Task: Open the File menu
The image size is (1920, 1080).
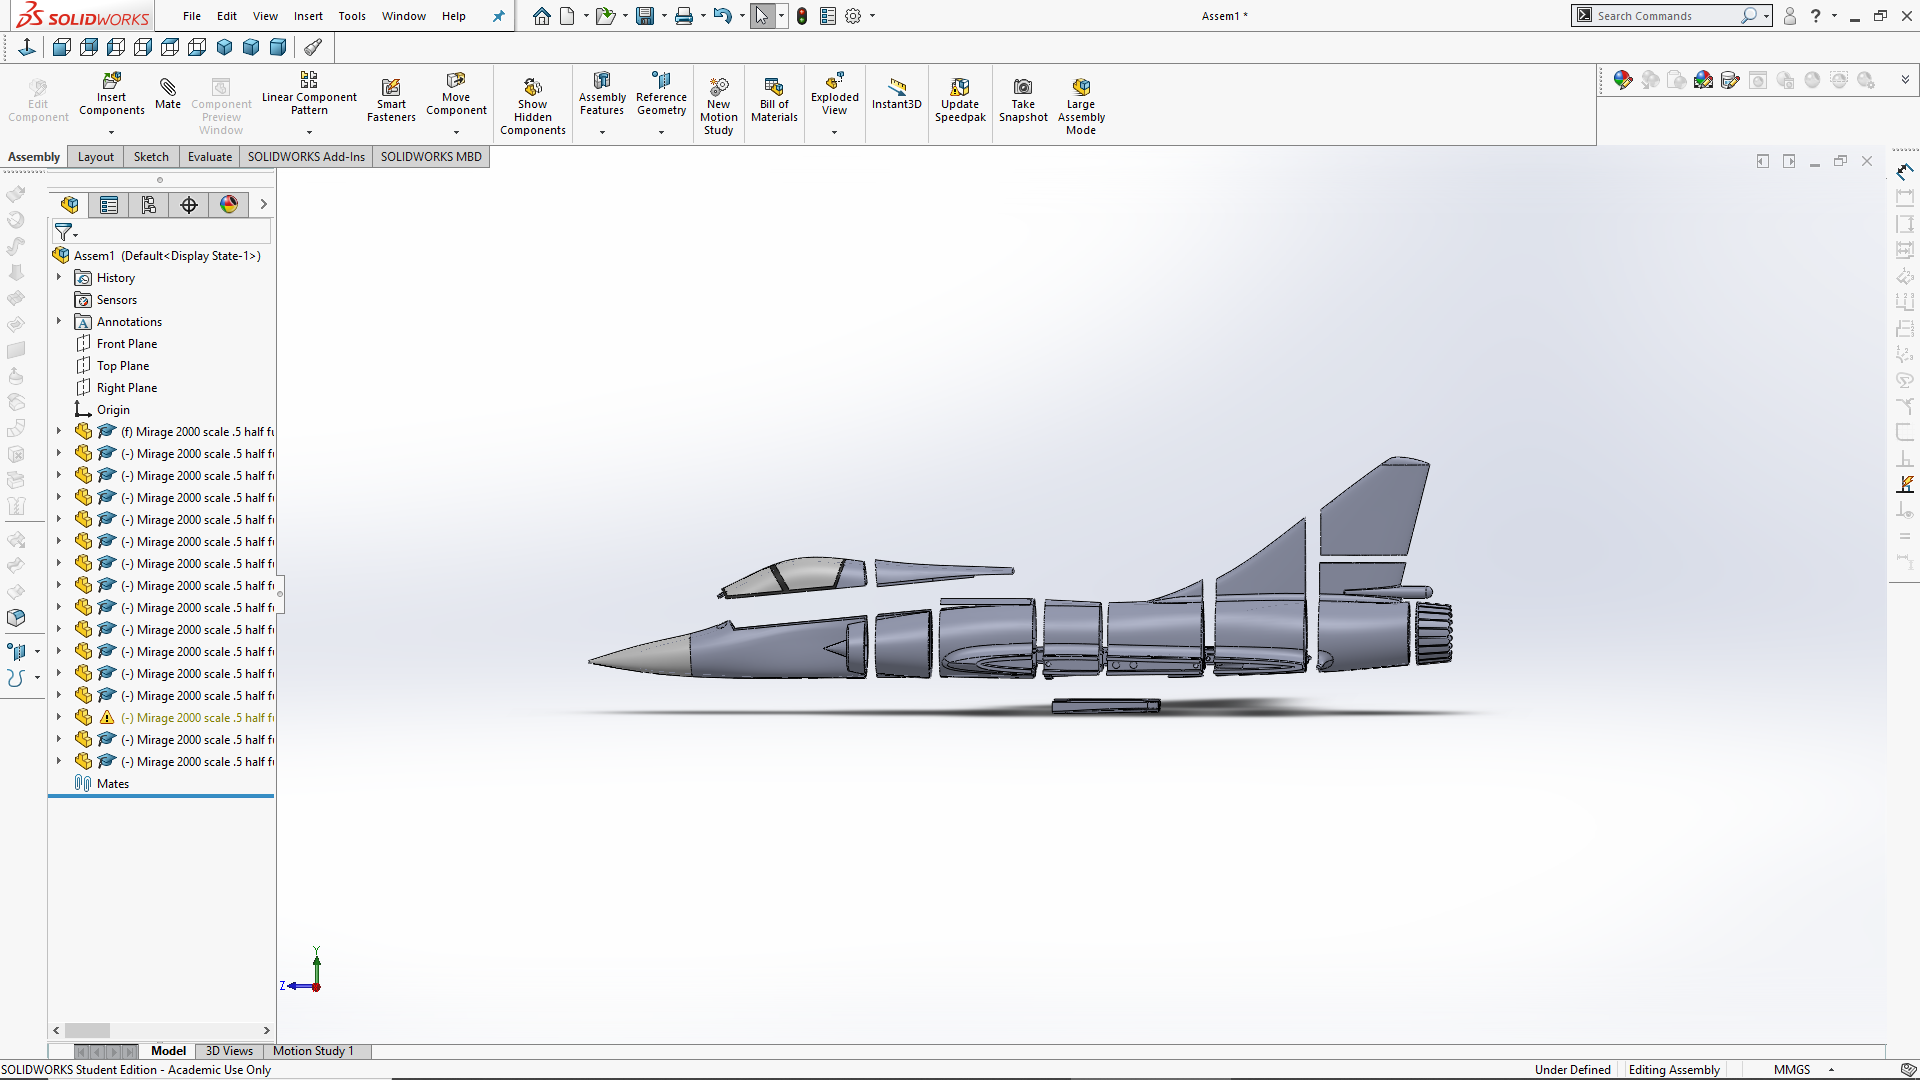Action: point(192,16)
